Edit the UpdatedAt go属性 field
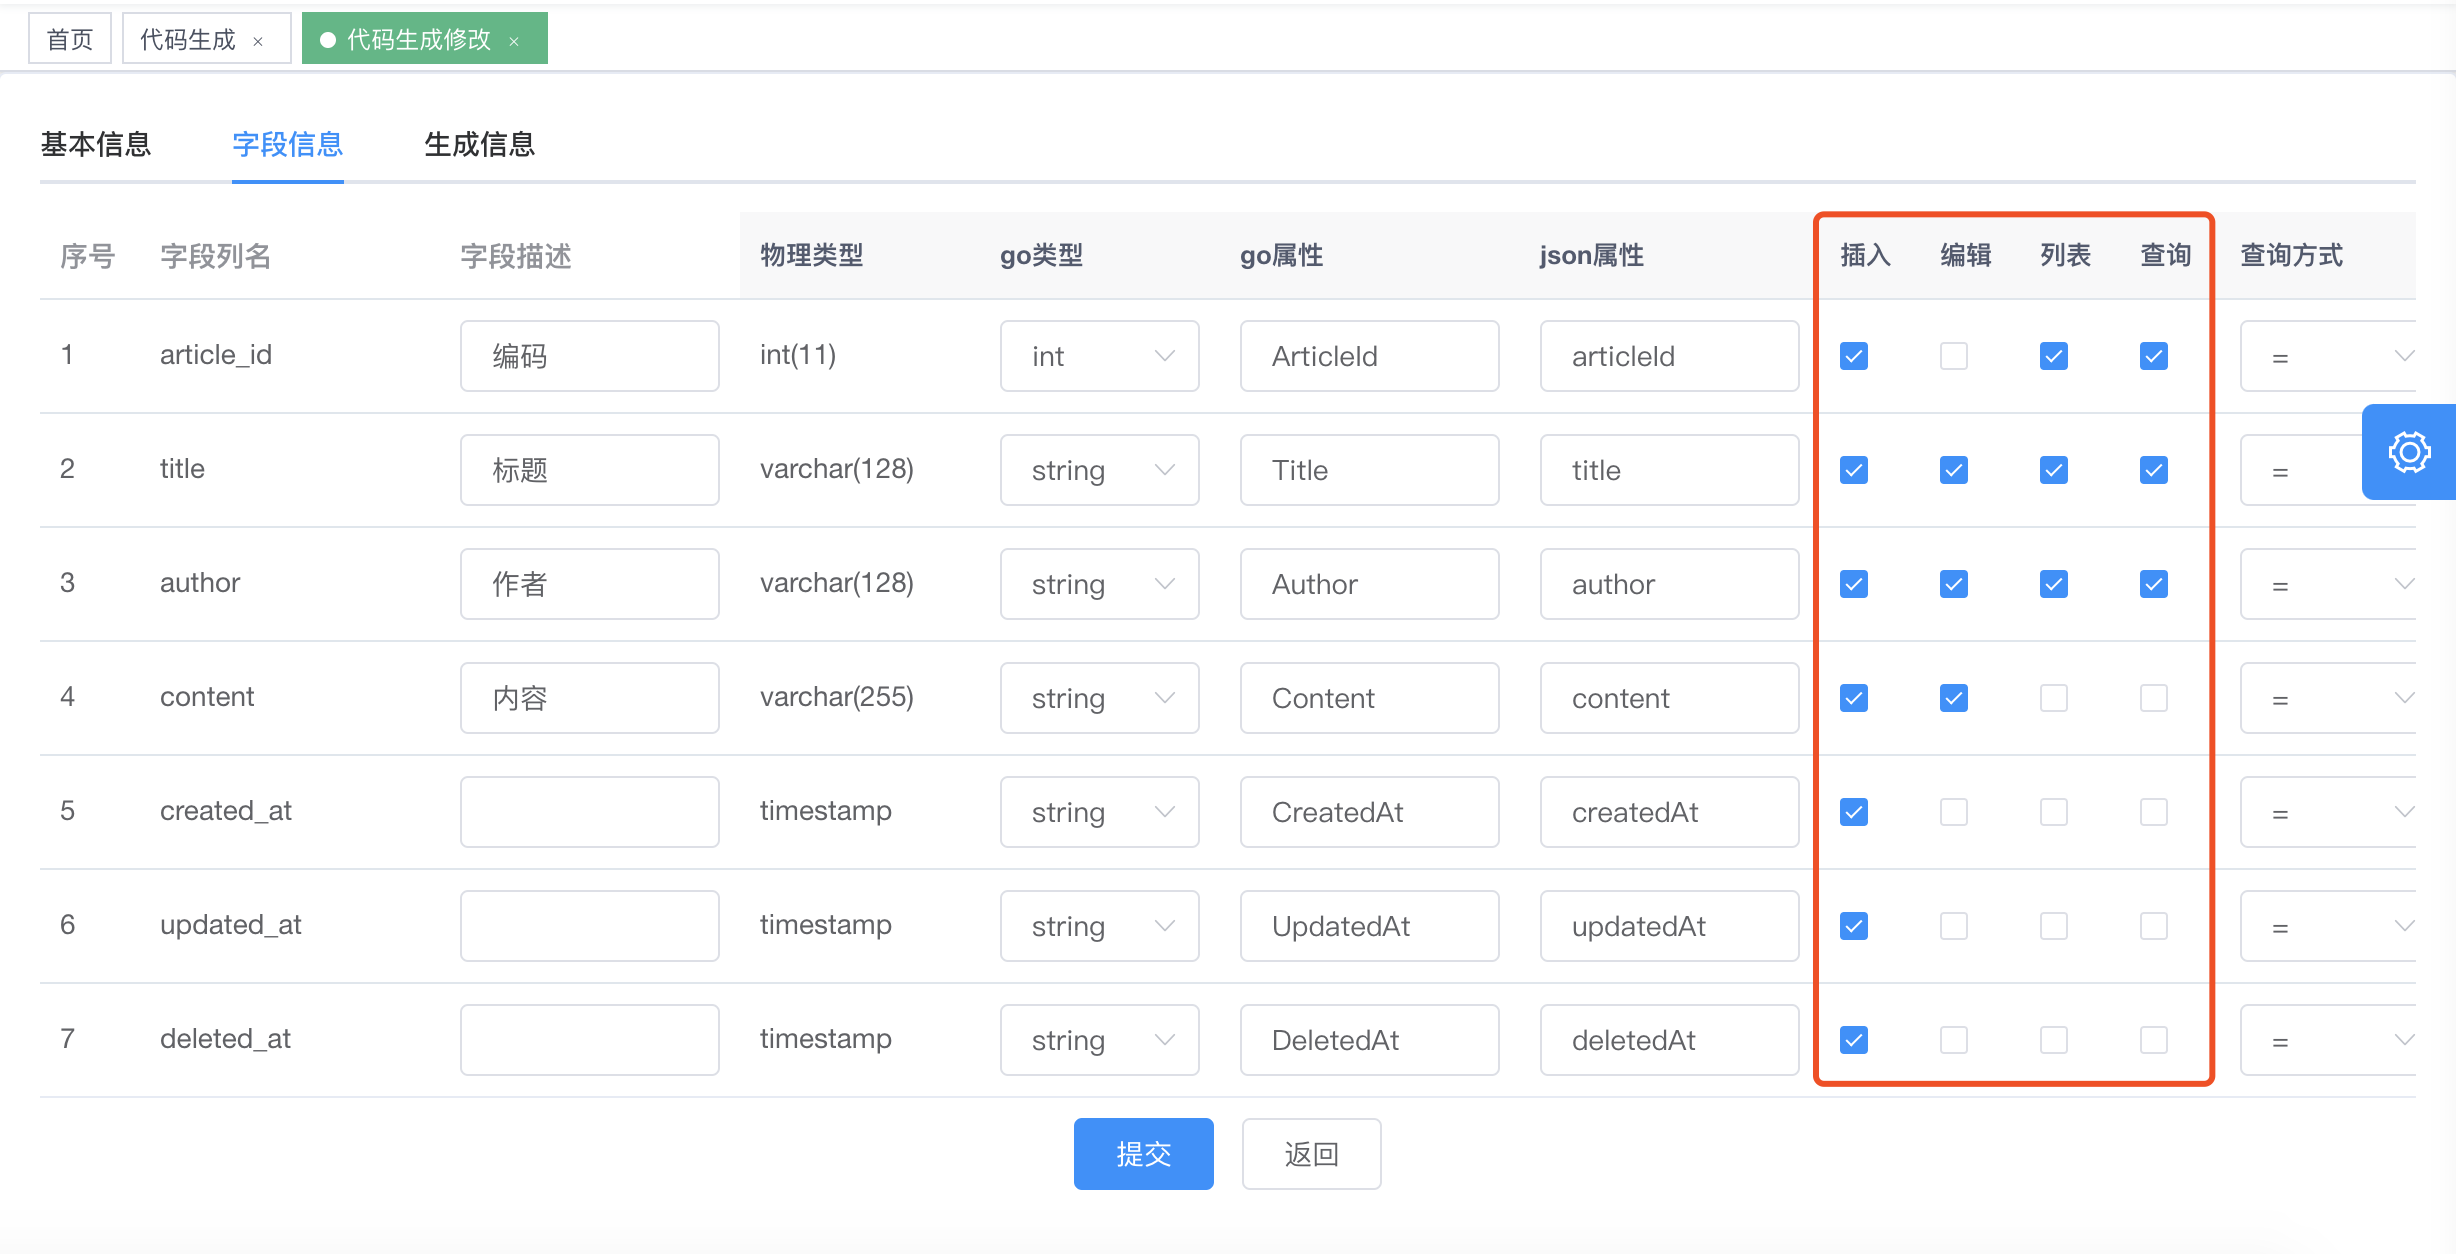2456x1254 pixels. [x=1370, y=926]
